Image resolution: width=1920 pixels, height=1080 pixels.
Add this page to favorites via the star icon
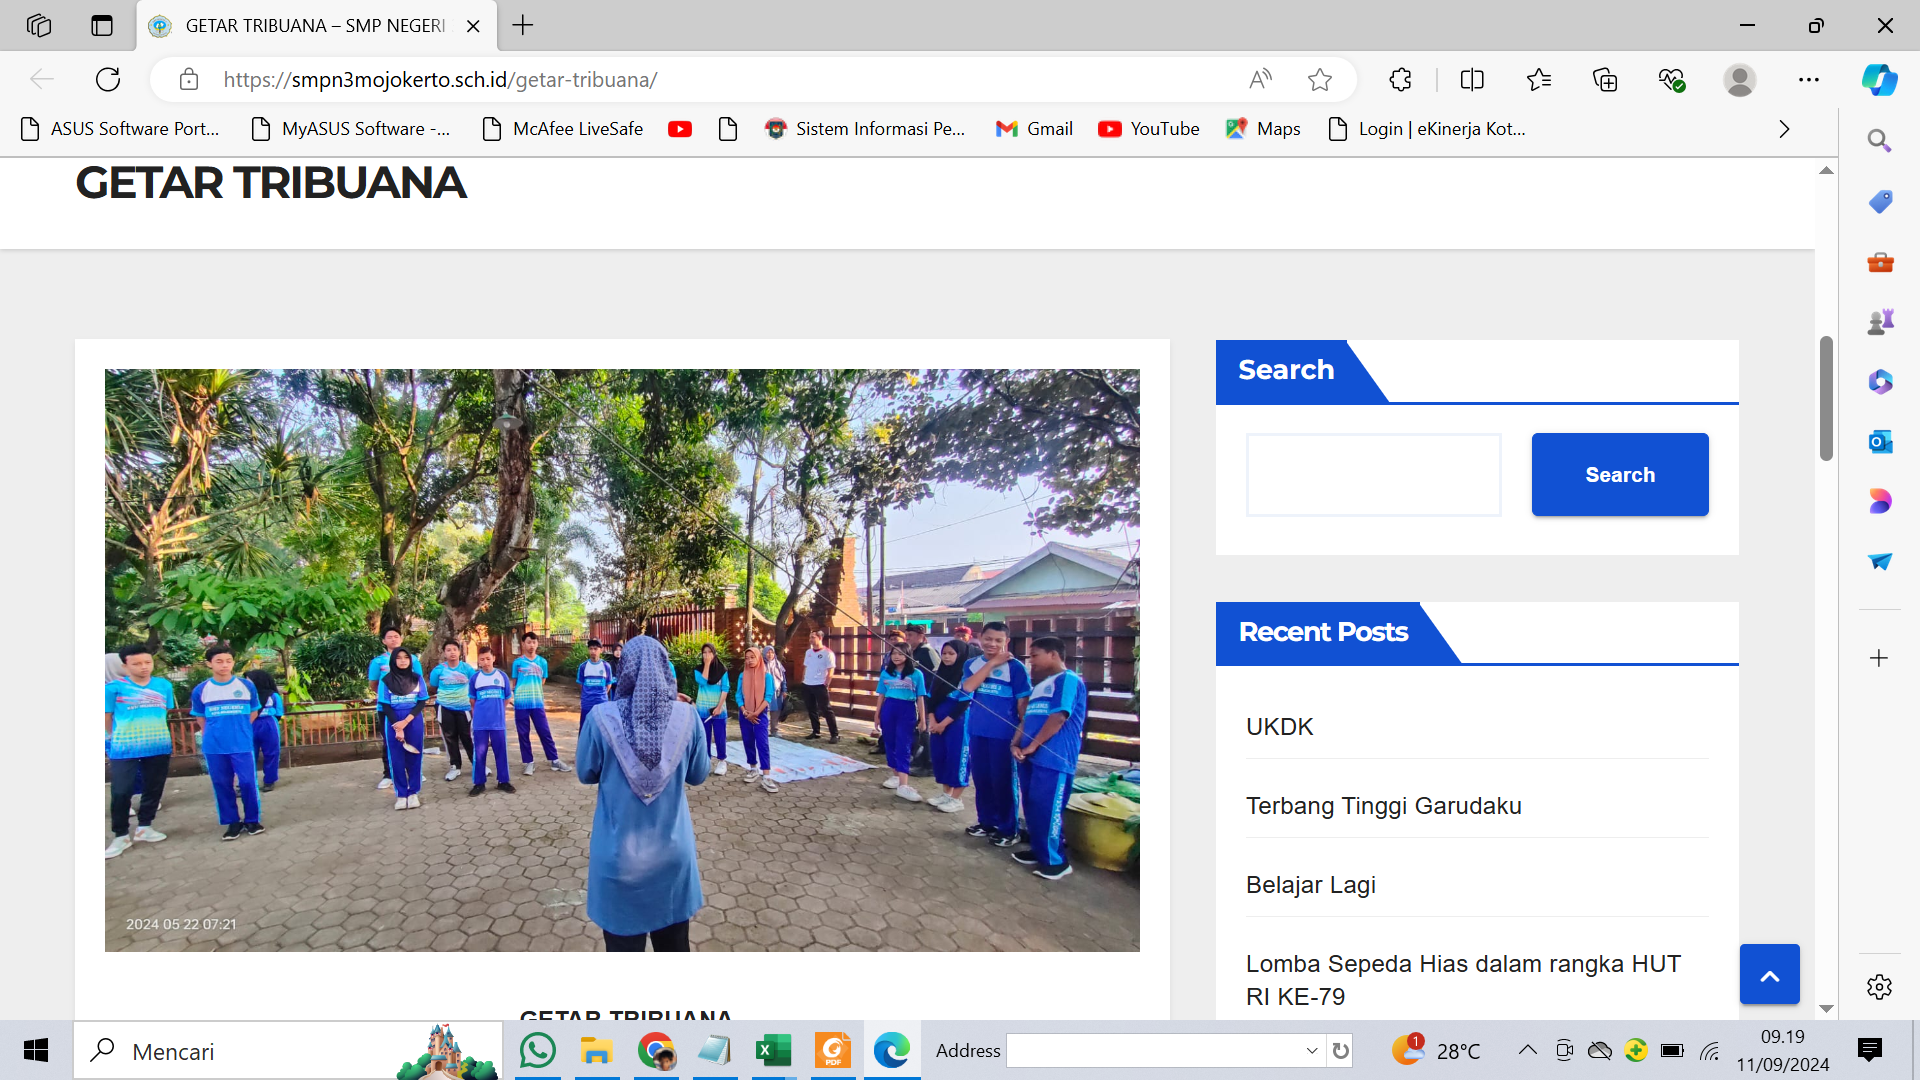1320,80
